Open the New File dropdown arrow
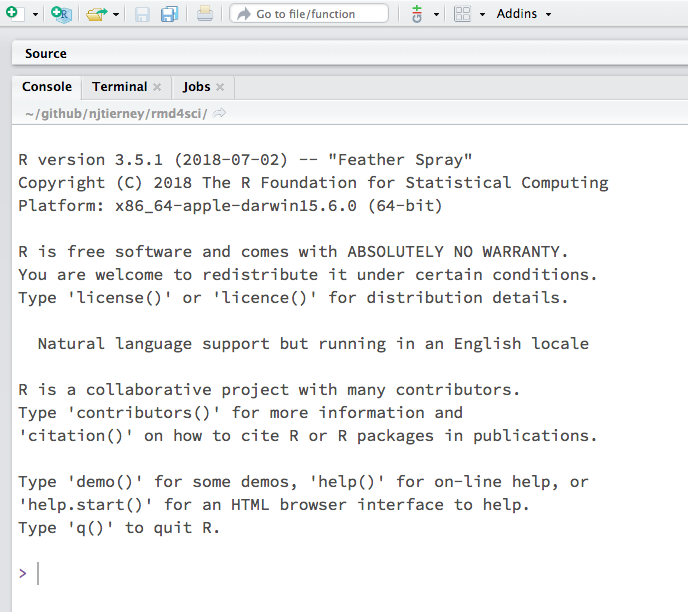This screenshot has width=688, height=612. (36, 14)
